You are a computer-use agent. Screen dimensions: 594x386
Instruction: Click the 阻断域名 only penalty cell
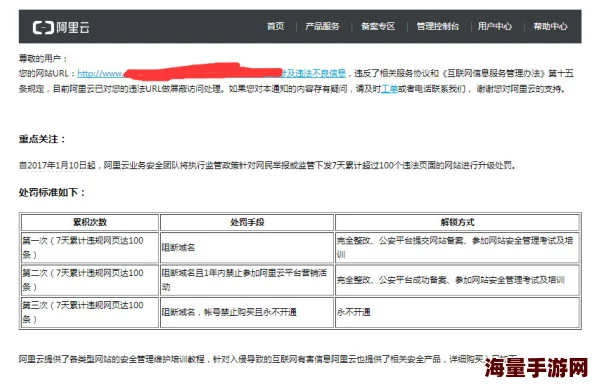click(247, 247)
